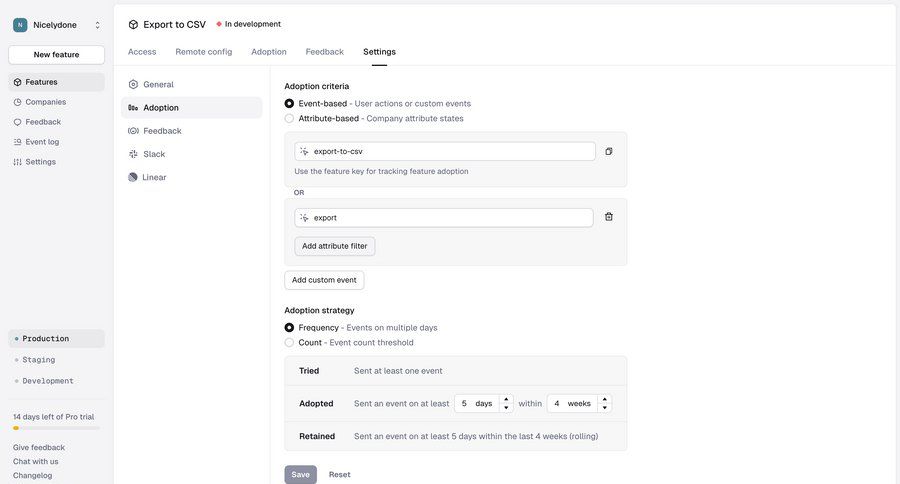The height and width of the screenshot is (484, 900).
Task: Decrease the days stepper value
Action: 506,408
